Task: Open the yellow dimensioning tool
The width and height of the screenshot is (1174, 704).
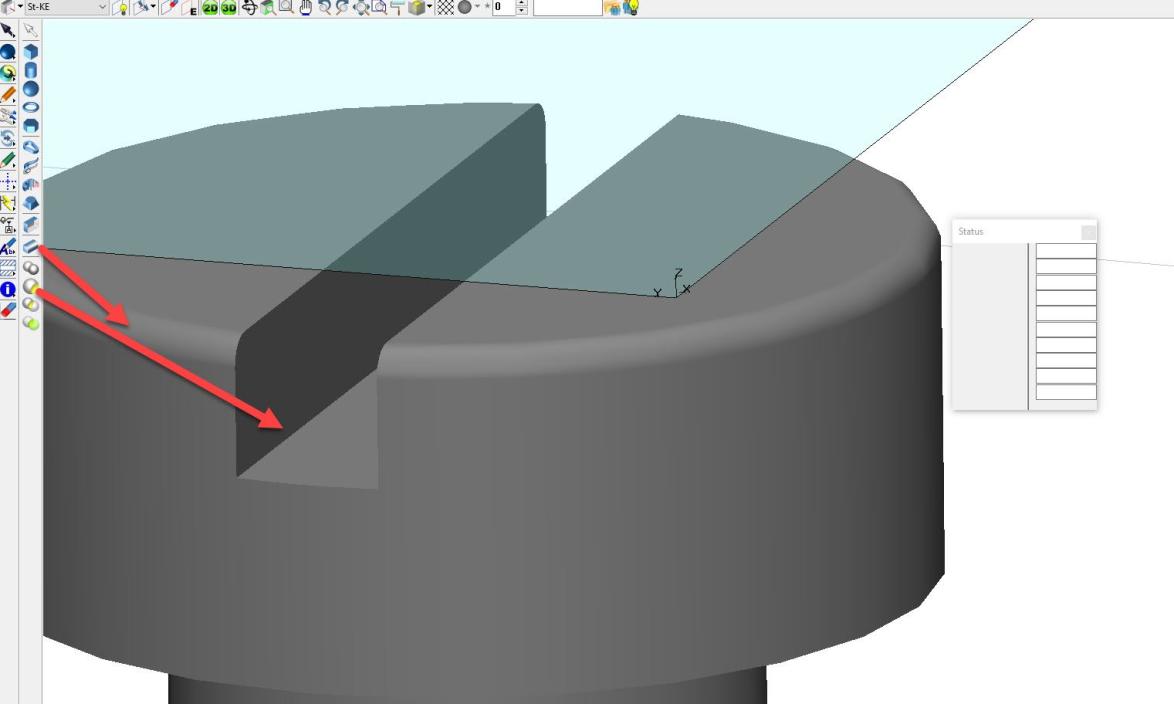Action: tap(7, 203)
